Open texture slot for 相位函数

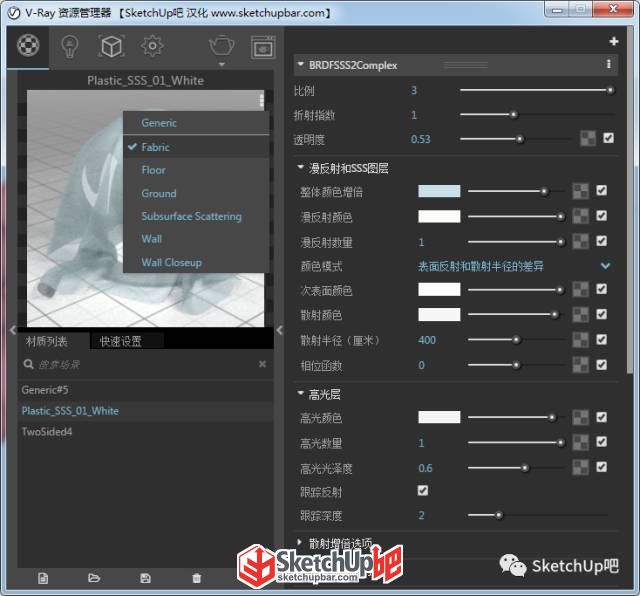point(580,365)
